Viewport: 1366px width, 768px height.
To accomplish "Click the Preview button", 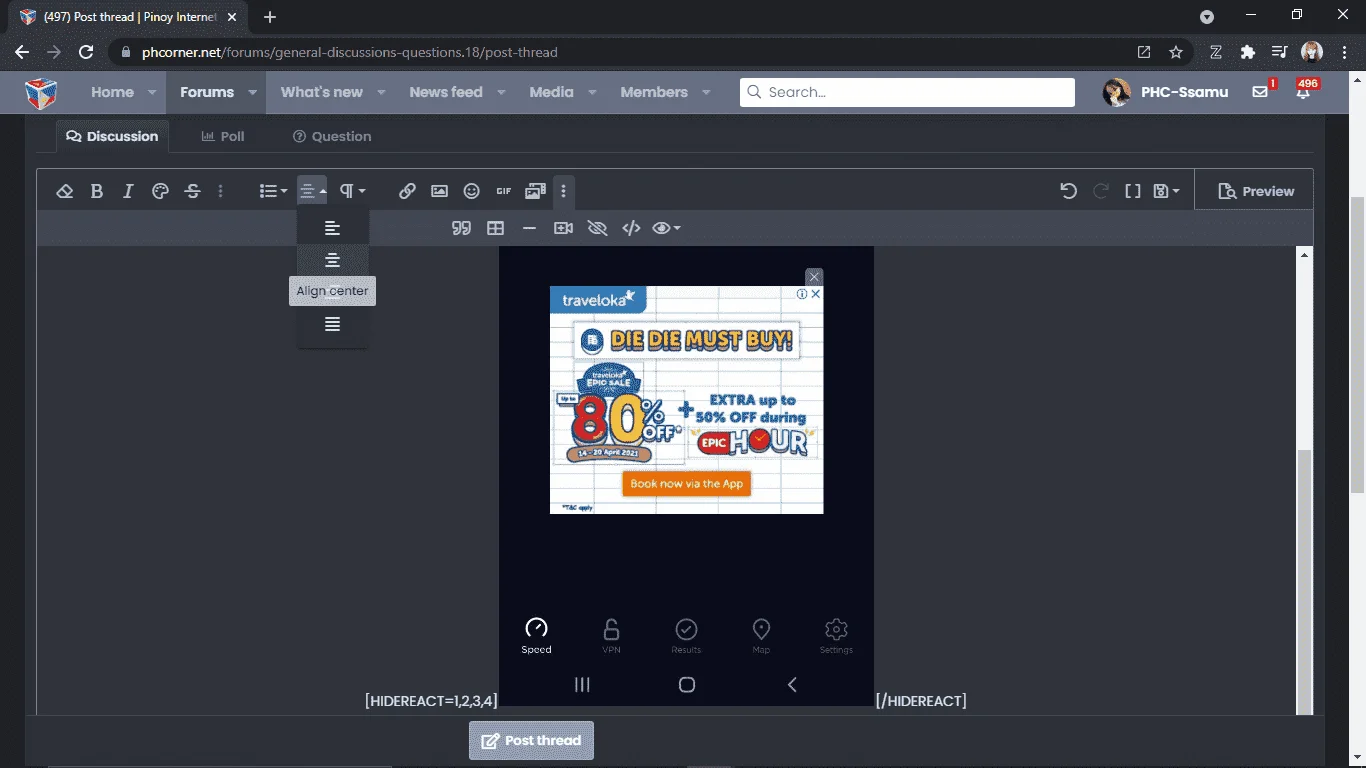I will click(x=1256, y=191).
